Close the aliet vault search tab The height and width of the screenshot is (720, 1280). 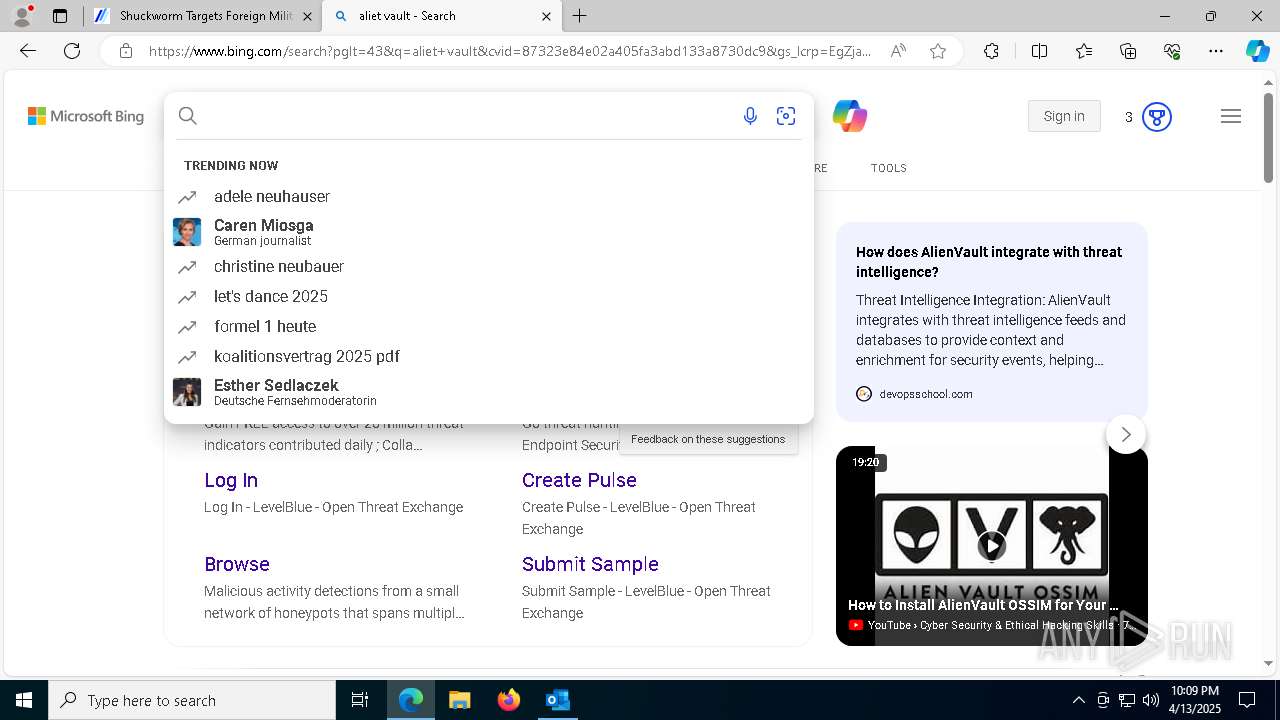click(546, 16)
